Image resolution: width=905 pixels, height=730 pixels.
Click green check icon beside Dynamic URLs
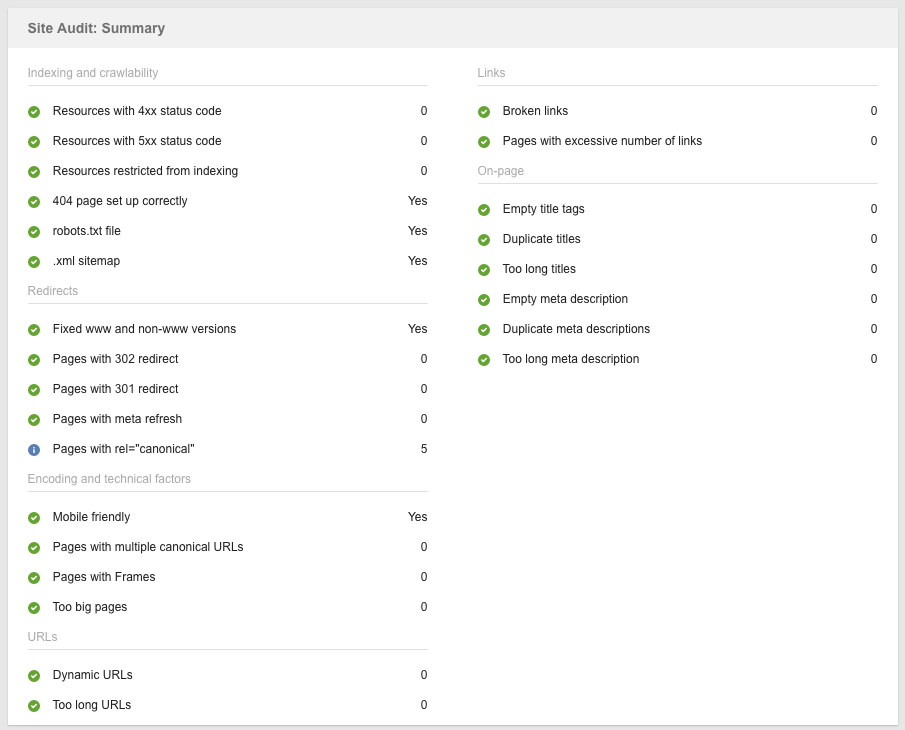(x=34, y=676)
